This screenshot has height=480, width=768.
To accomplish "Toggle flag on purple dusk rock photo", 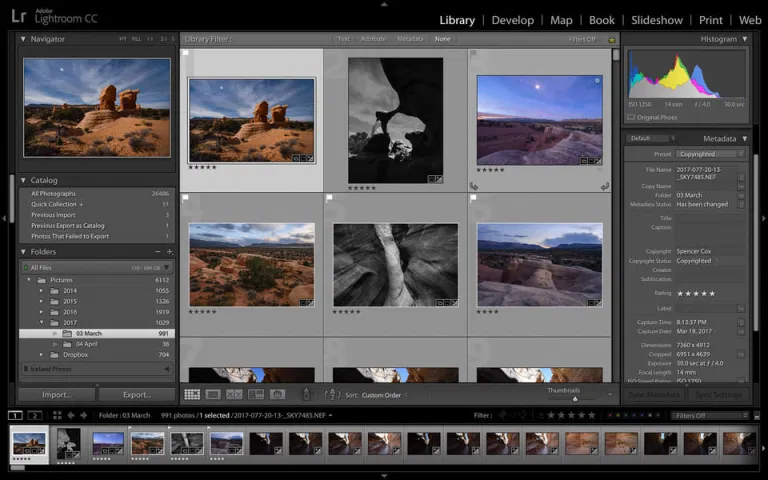I will (x=473, y=198).
